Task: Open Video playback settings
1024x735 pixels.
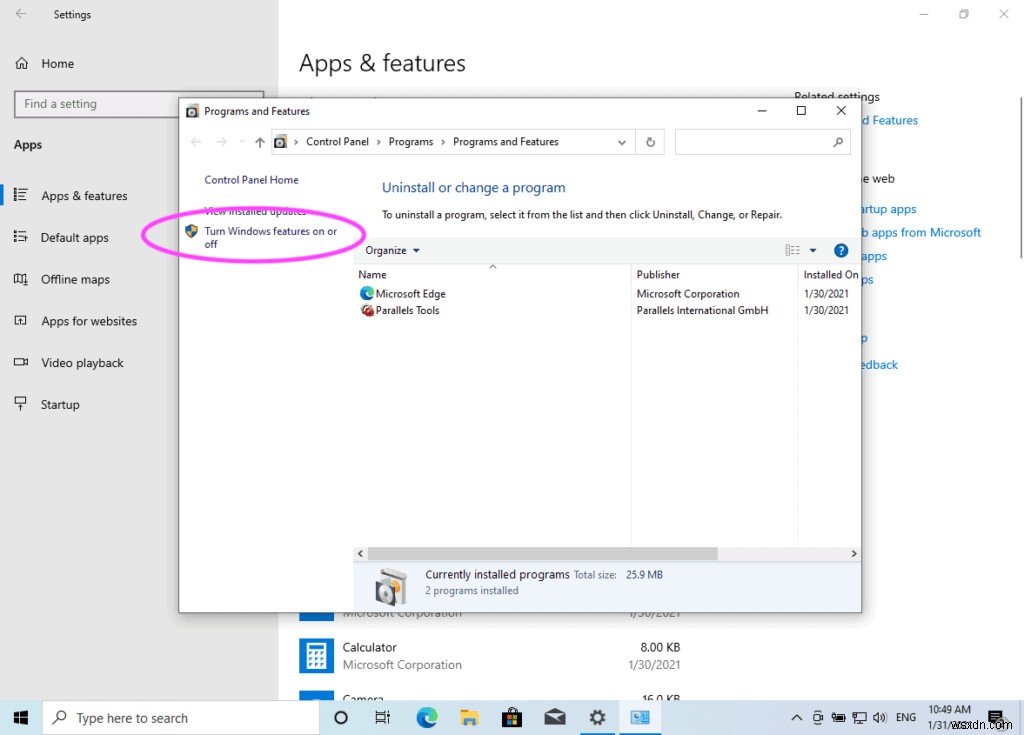Action: tap(82, 362)
